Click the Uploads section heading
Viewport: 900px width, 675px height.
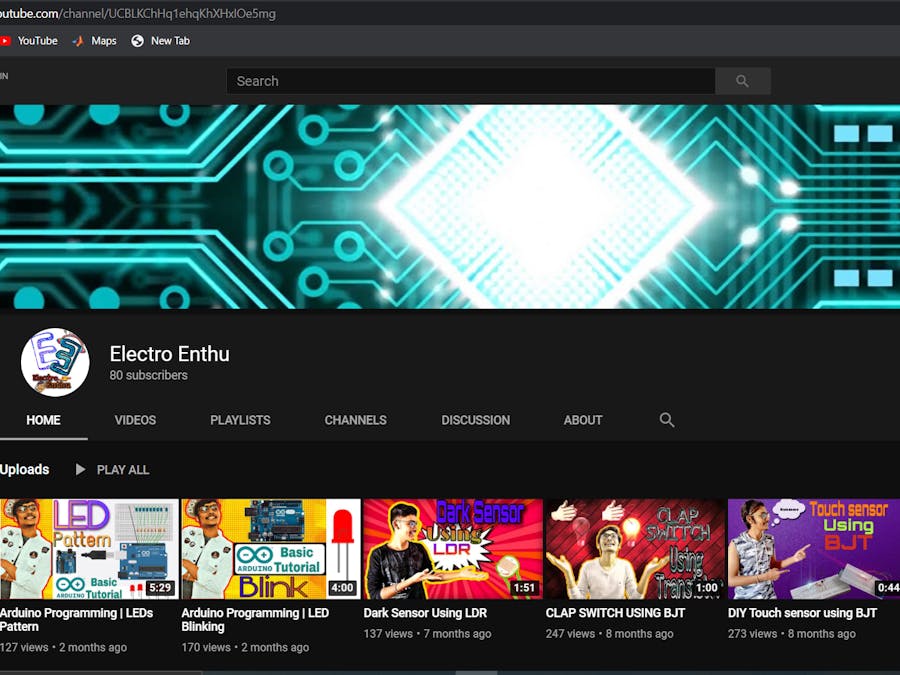tap(25, 470)
